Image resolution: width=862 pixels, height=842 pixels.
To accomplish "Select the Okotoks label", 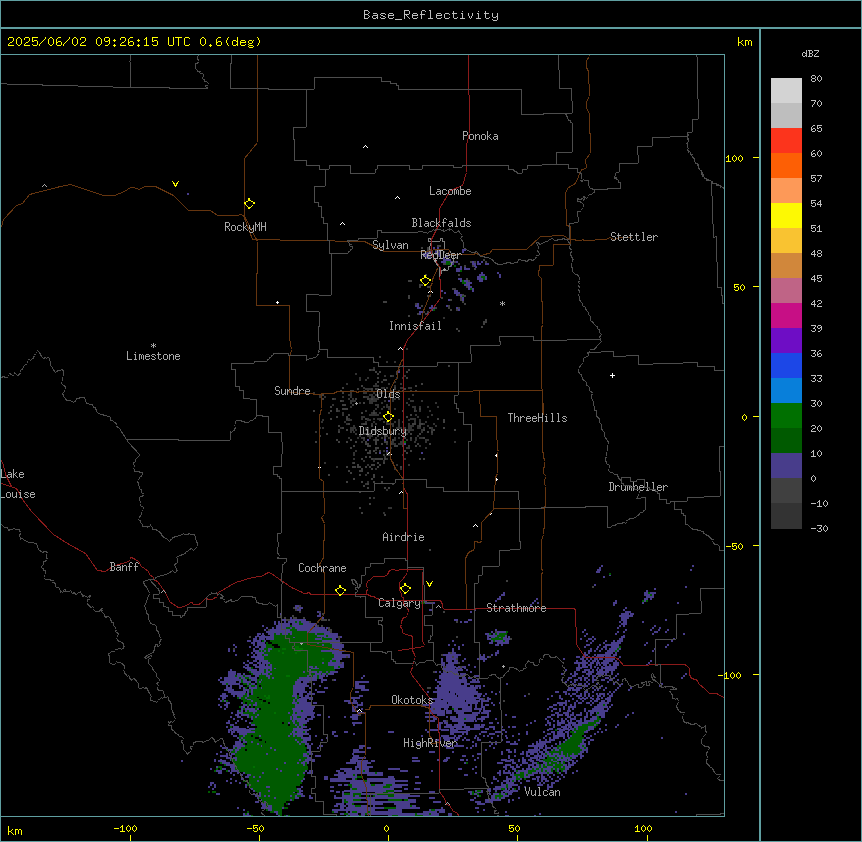I will tap(412, 700).
